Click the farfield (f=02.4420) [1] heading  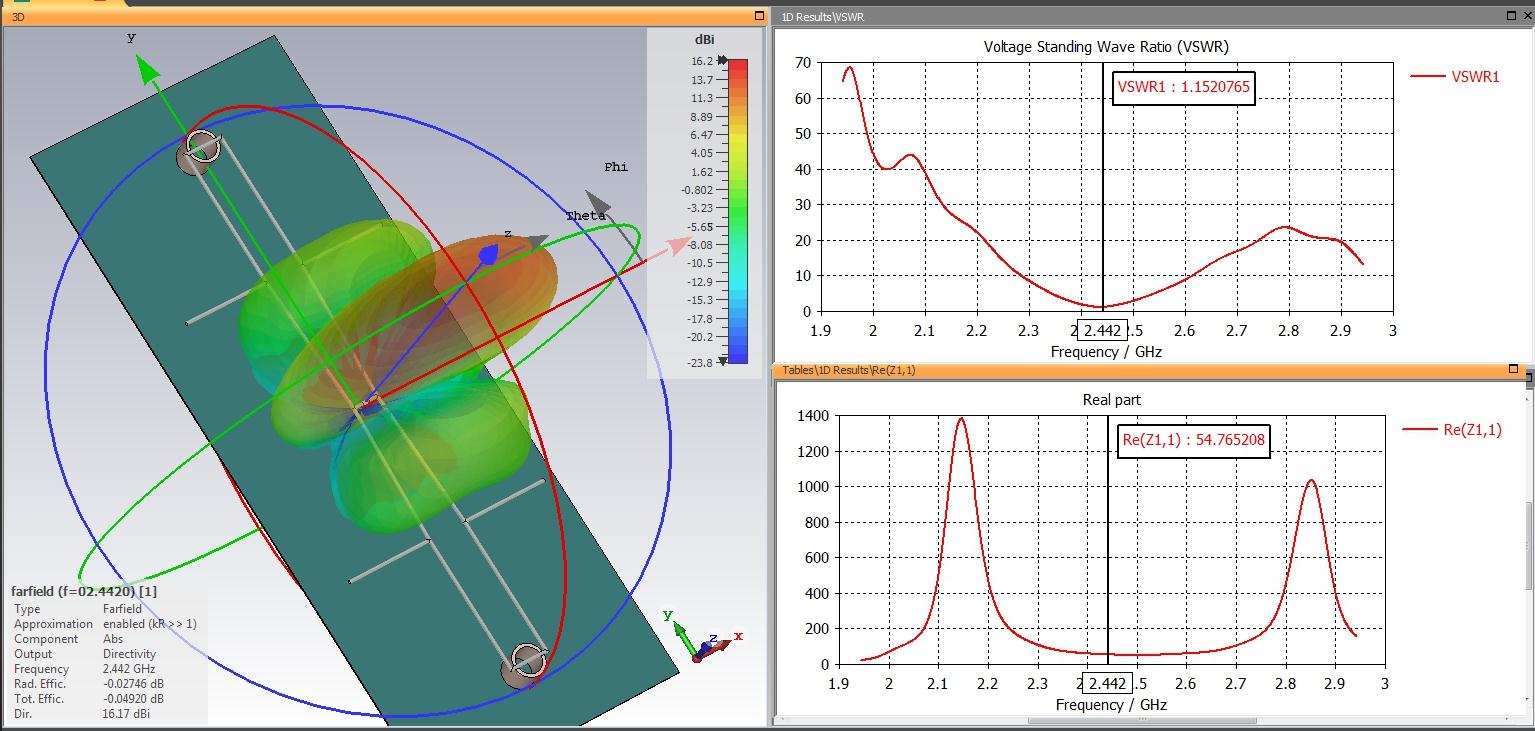tap(84, 591)
